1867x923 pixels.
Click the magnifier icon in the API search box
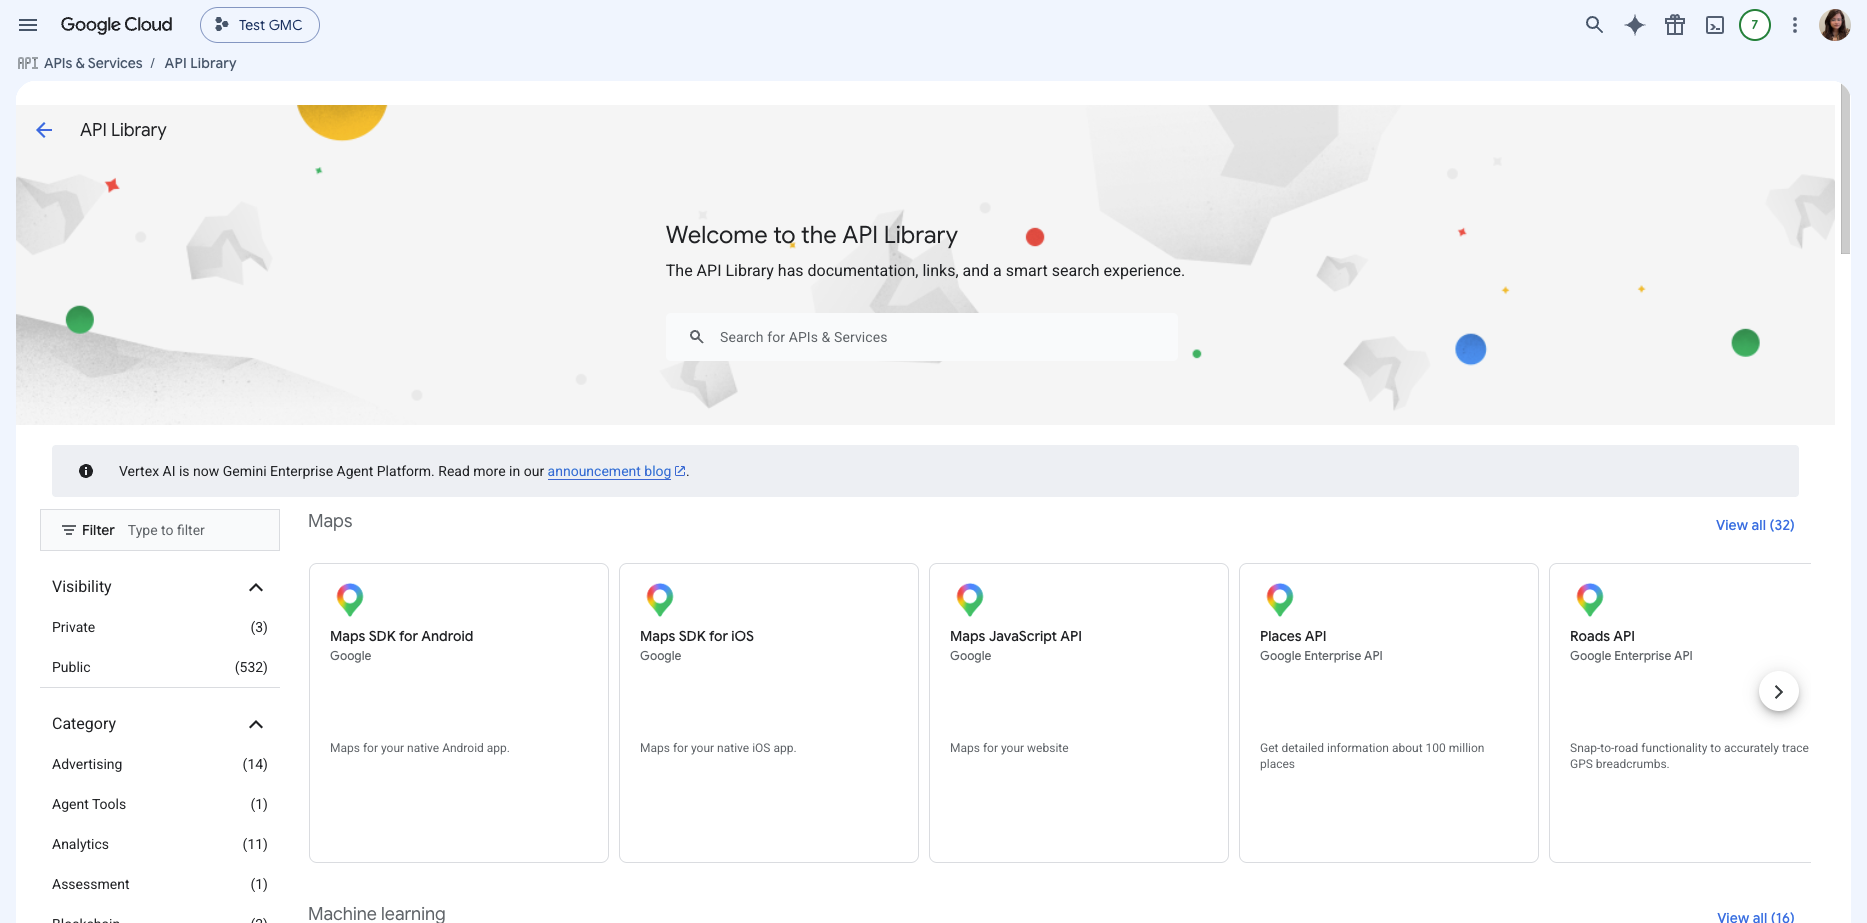pos(697,337)
